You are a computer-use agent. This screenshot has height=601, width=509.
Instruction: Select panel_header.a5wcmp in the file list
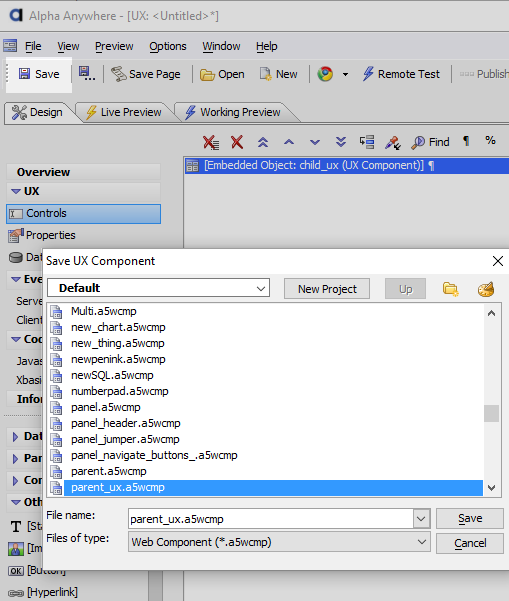click(126, 423)
